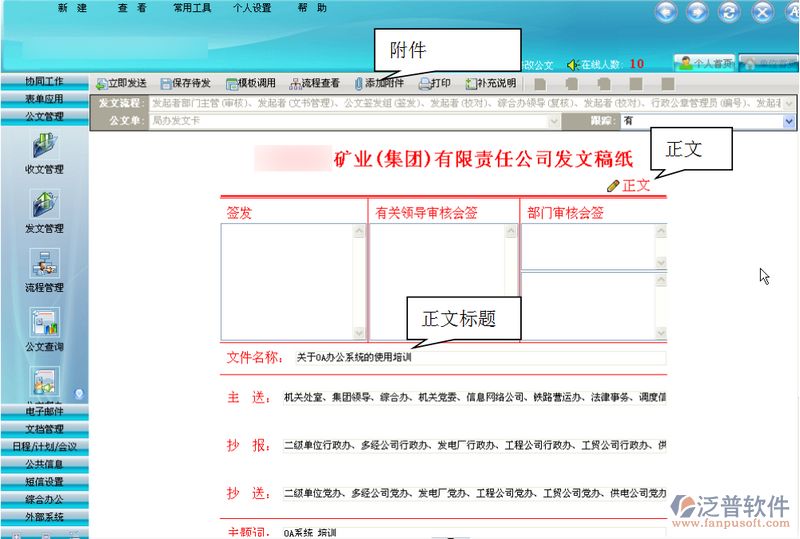Click the 主送 recipients field
The image size is (800, 539).
click(x=474, y=398)
